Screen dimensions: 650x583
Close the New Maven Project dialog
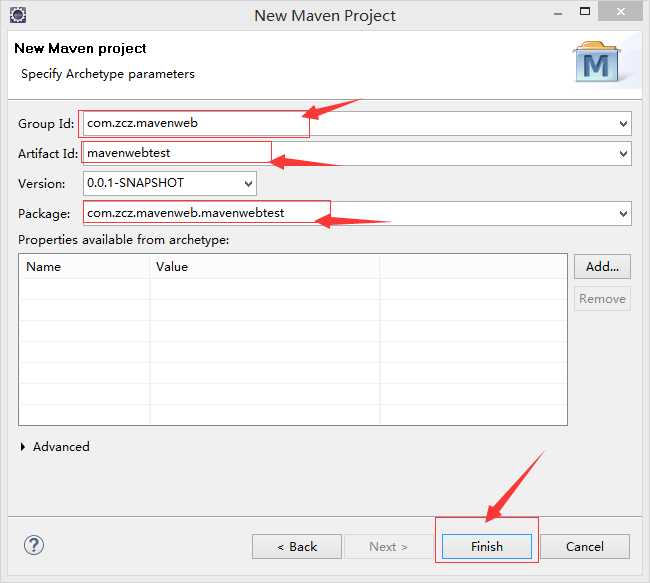tap(620, 12)
